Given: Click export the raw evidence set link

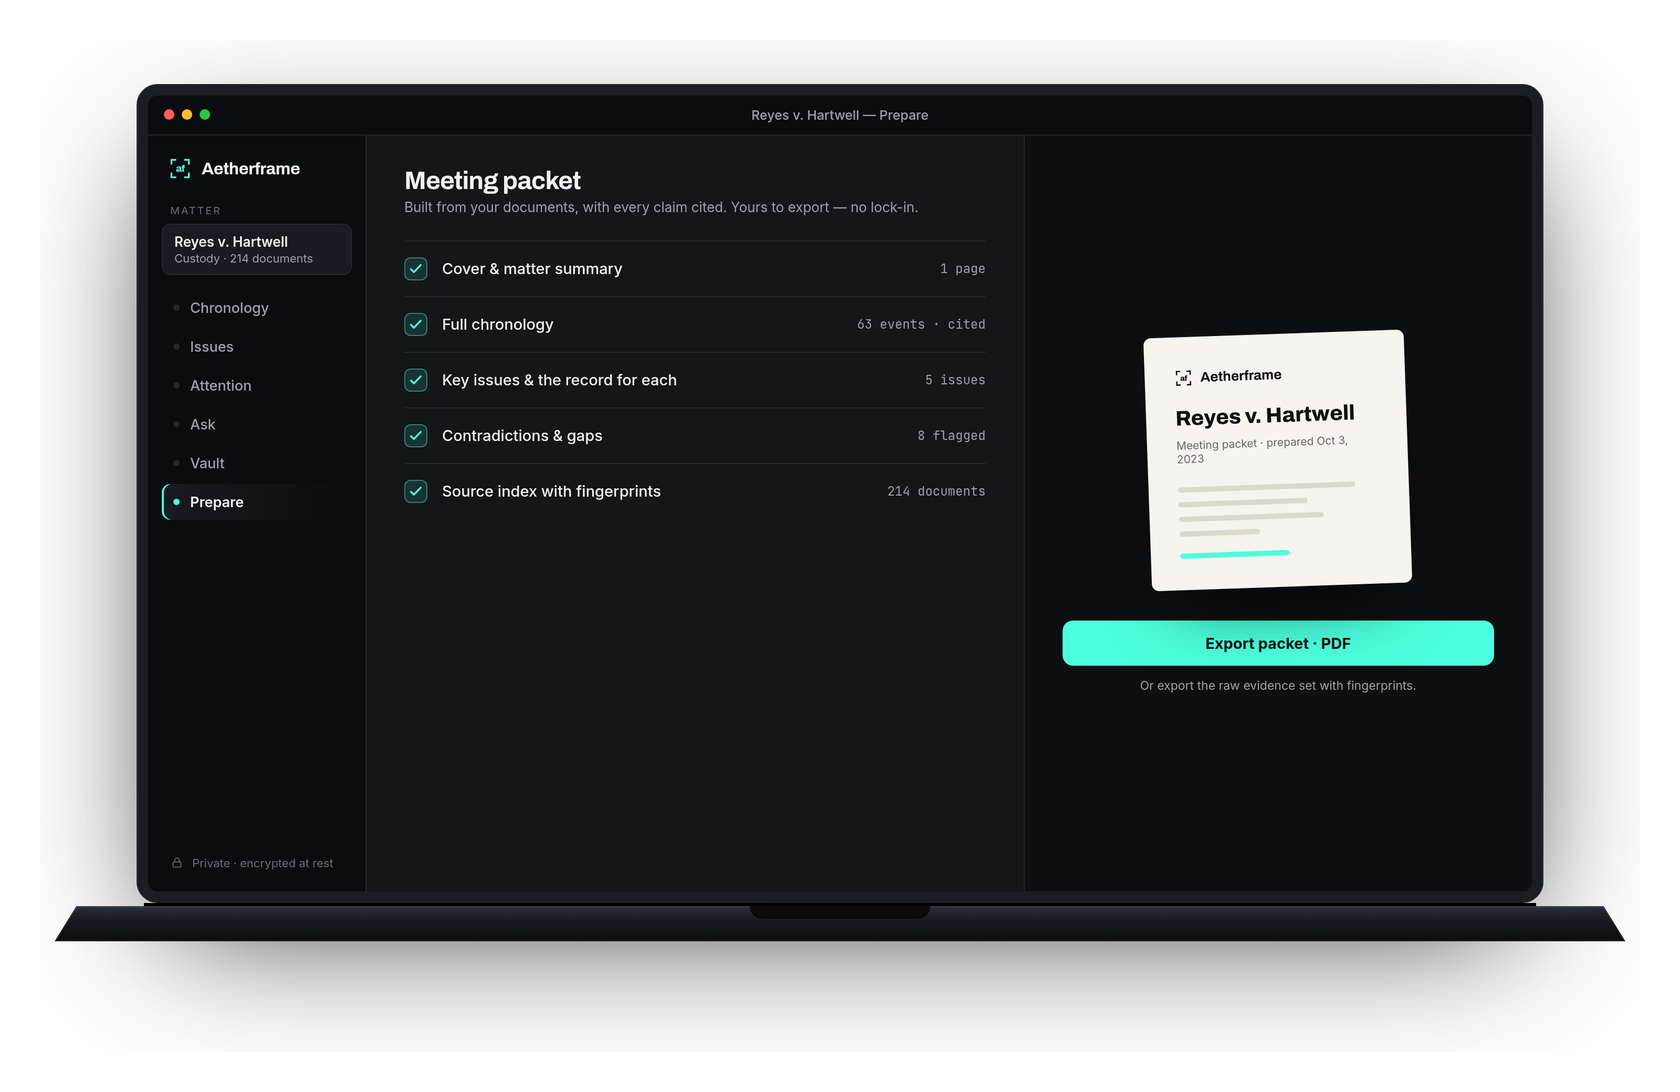Looking at the screenshot, I should click(x=1278, y=686).
